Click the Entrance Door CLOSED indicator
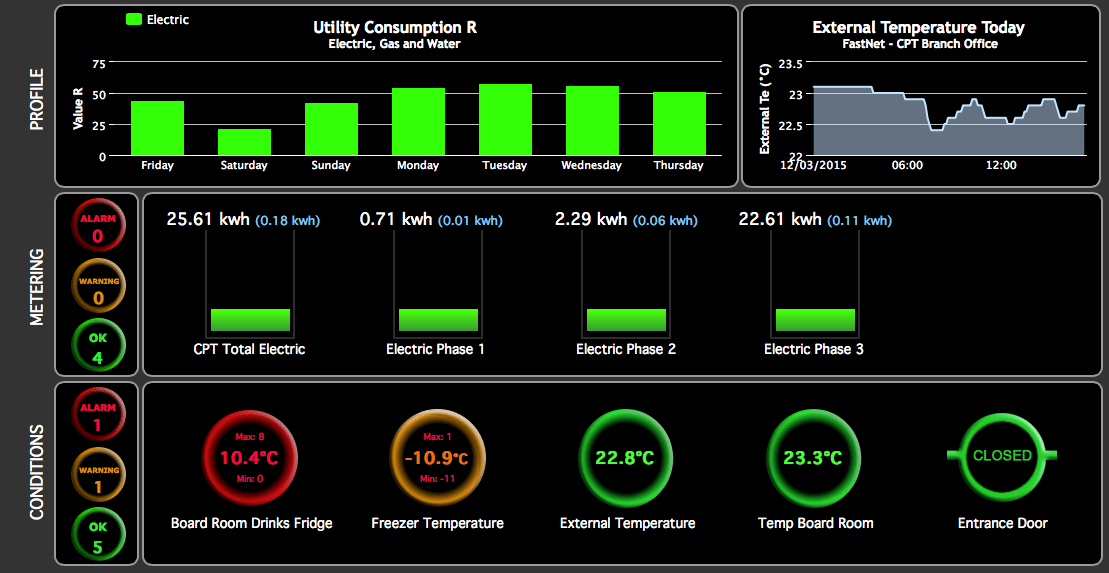 pos(1002,456)
